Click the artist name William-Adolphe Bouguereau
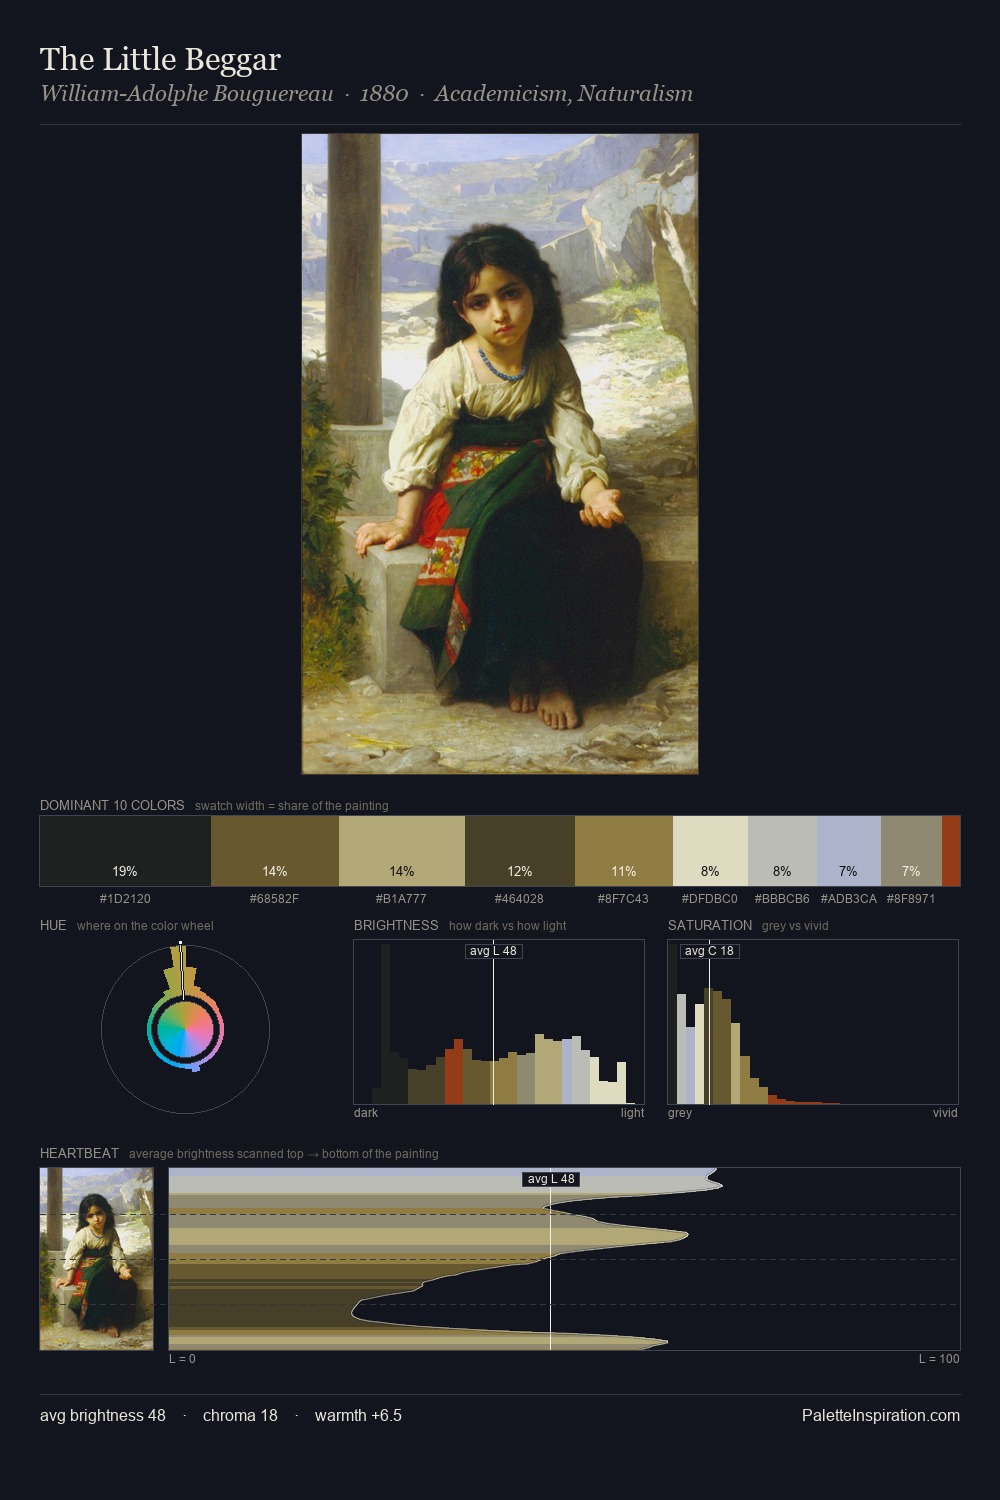Screen dimensions: 1000x1500 coord(187,94)
